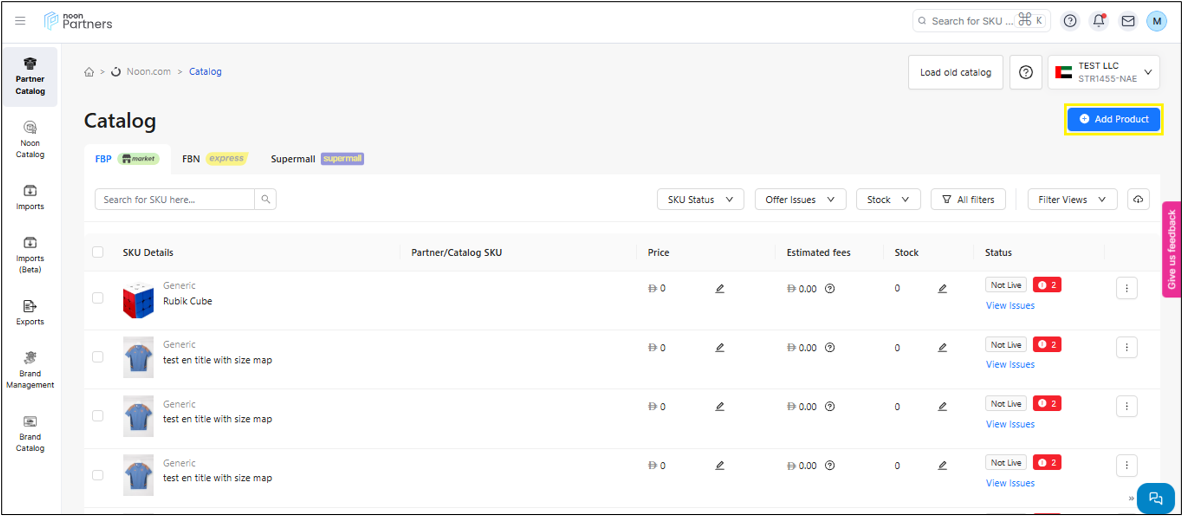Click in the Search for SKU here field
The image size is (1183, 516).
tap(175, 200)
